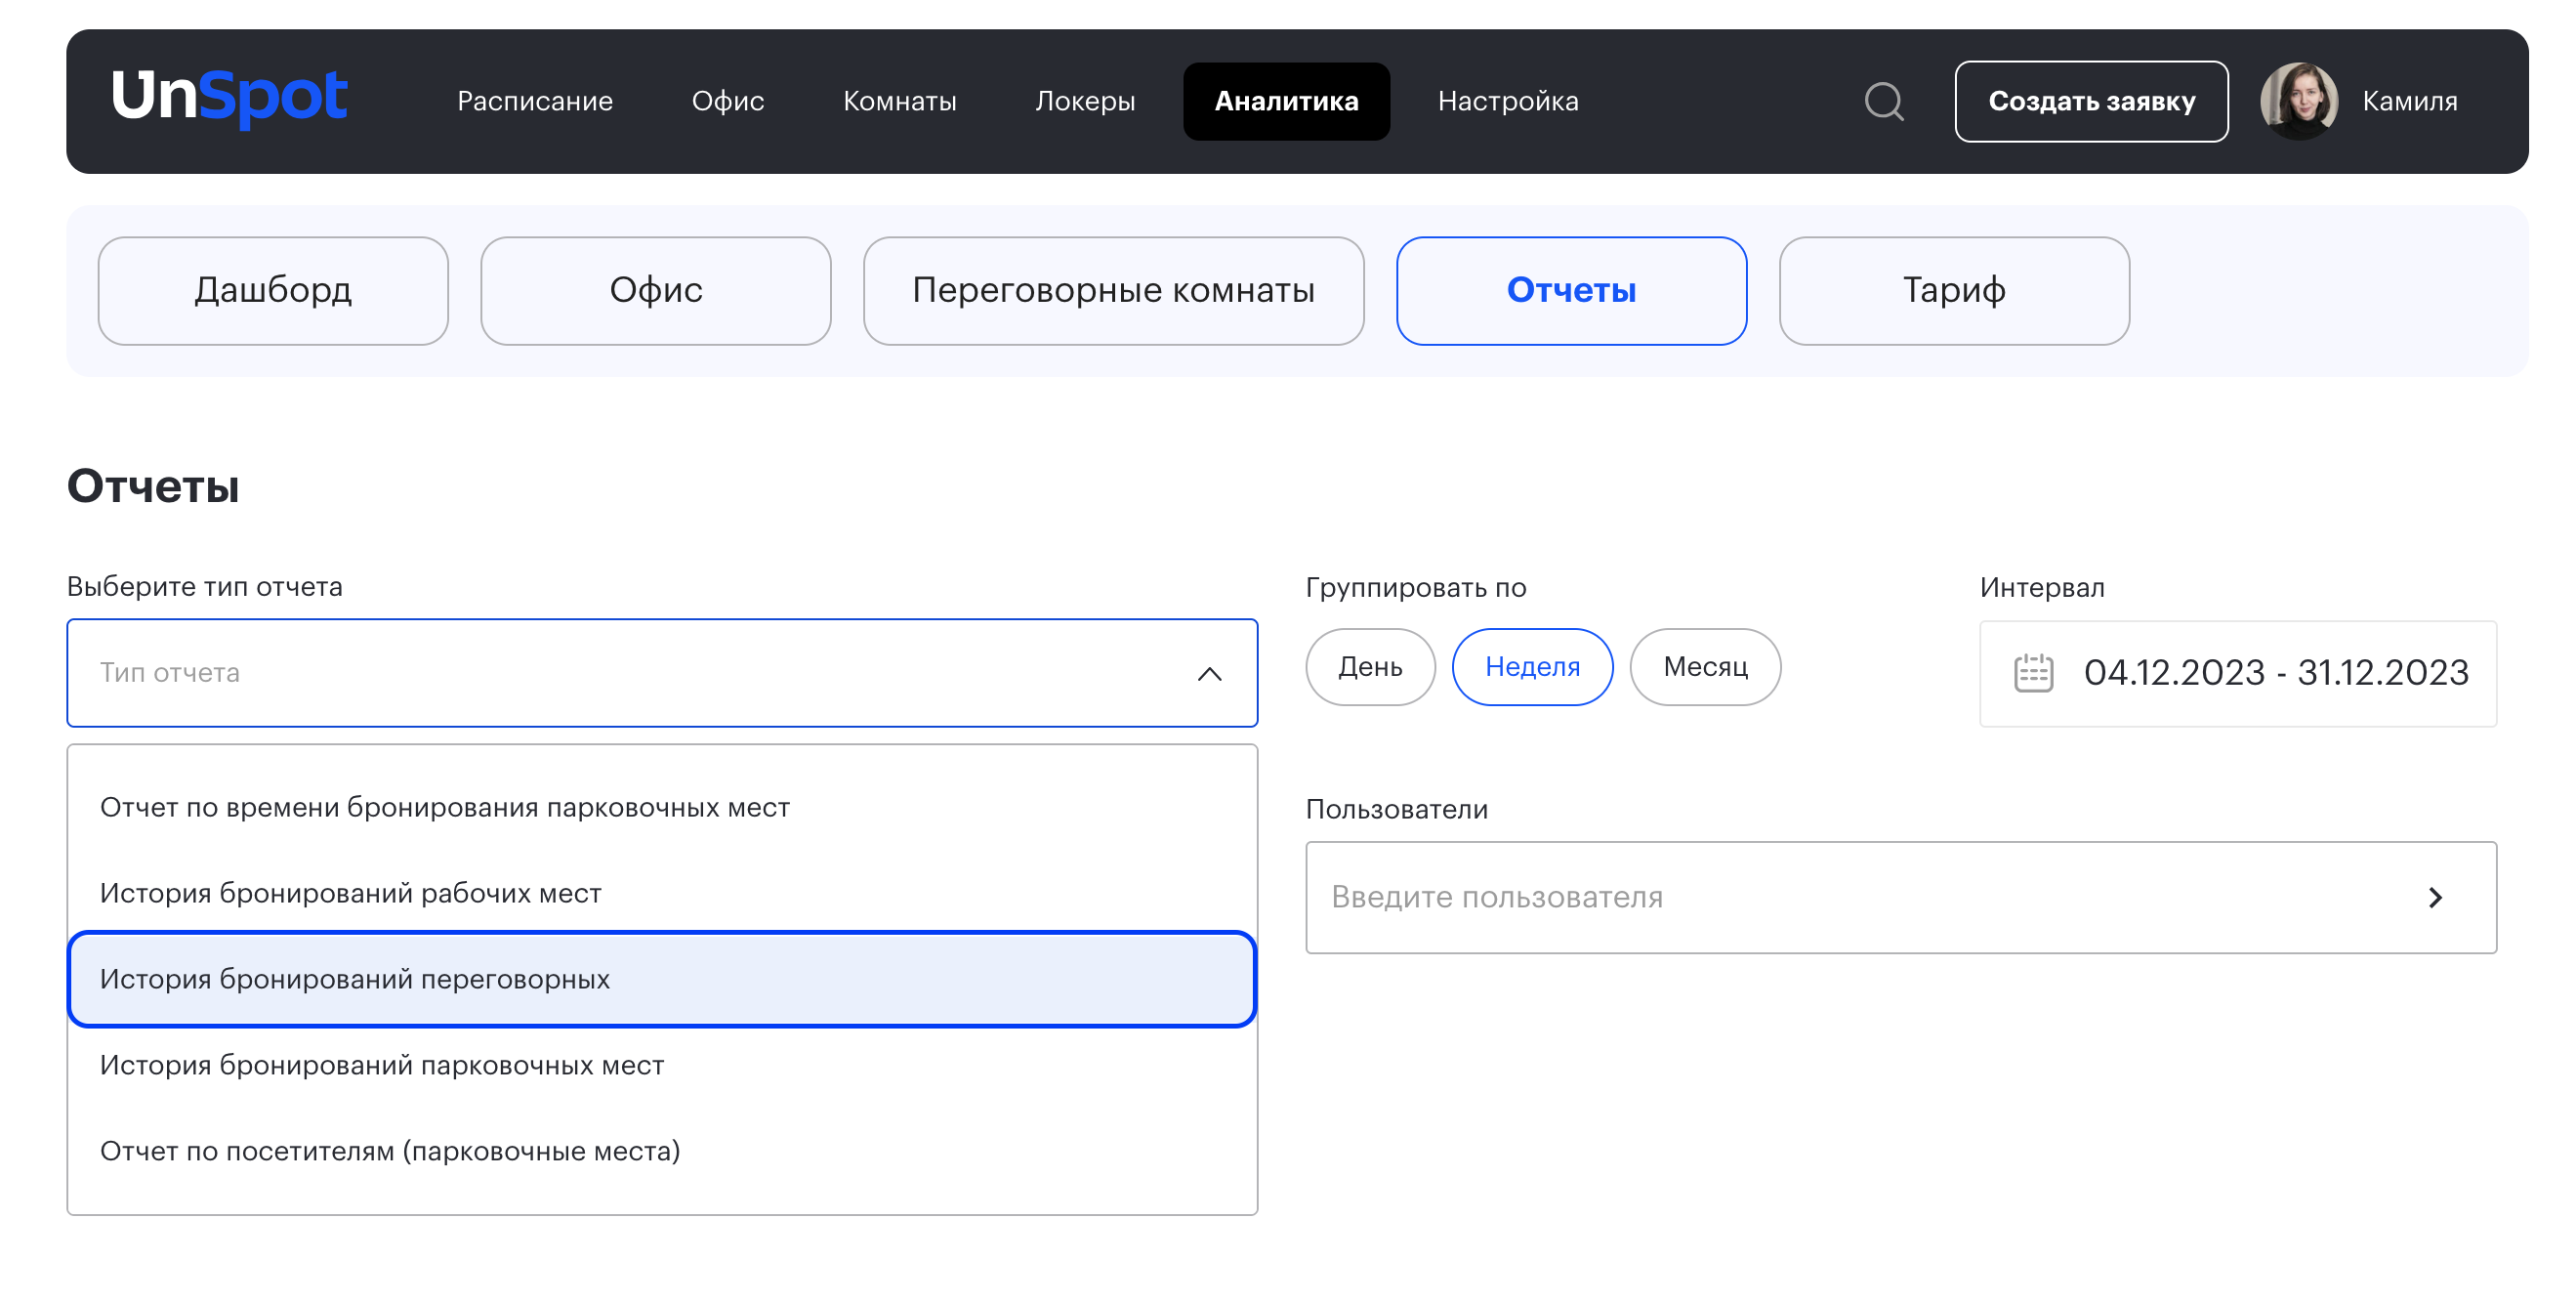Click the search magnifier icon

point(1884,101)
